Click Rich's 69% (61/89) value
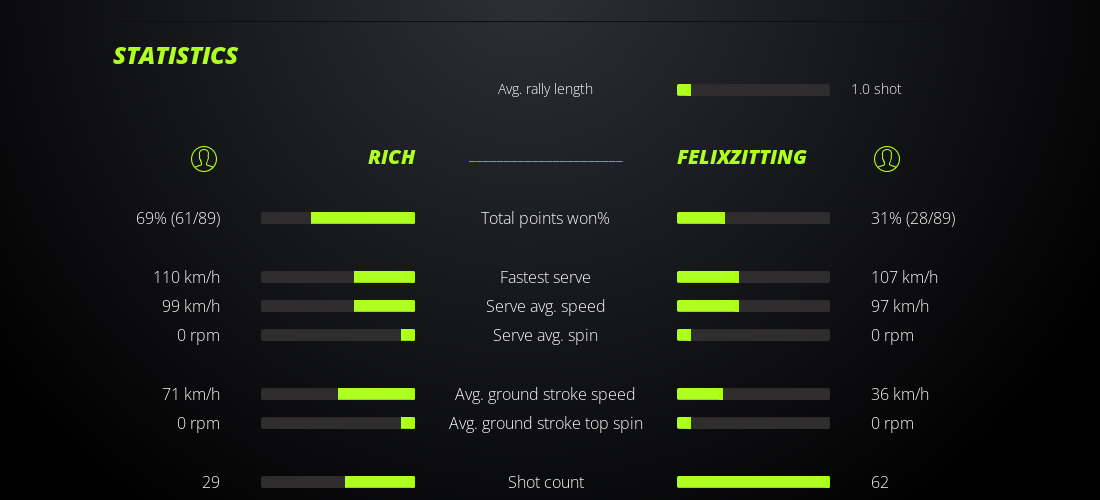 coord(178,218)
